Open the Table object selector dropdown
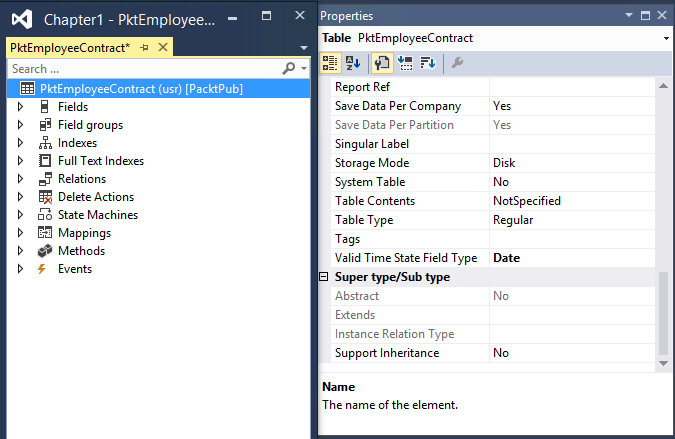Screen dimensions: 675x439 click(666, 38)
